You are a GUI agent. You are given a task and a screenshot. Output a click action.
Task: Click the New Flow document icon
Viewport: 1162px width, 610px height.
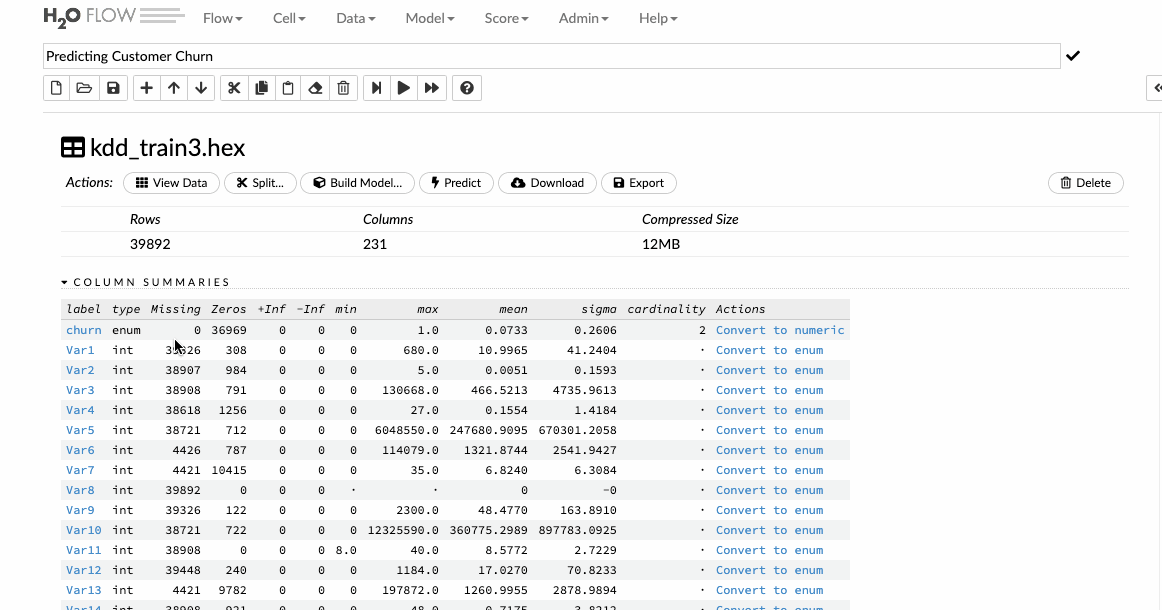56,88
